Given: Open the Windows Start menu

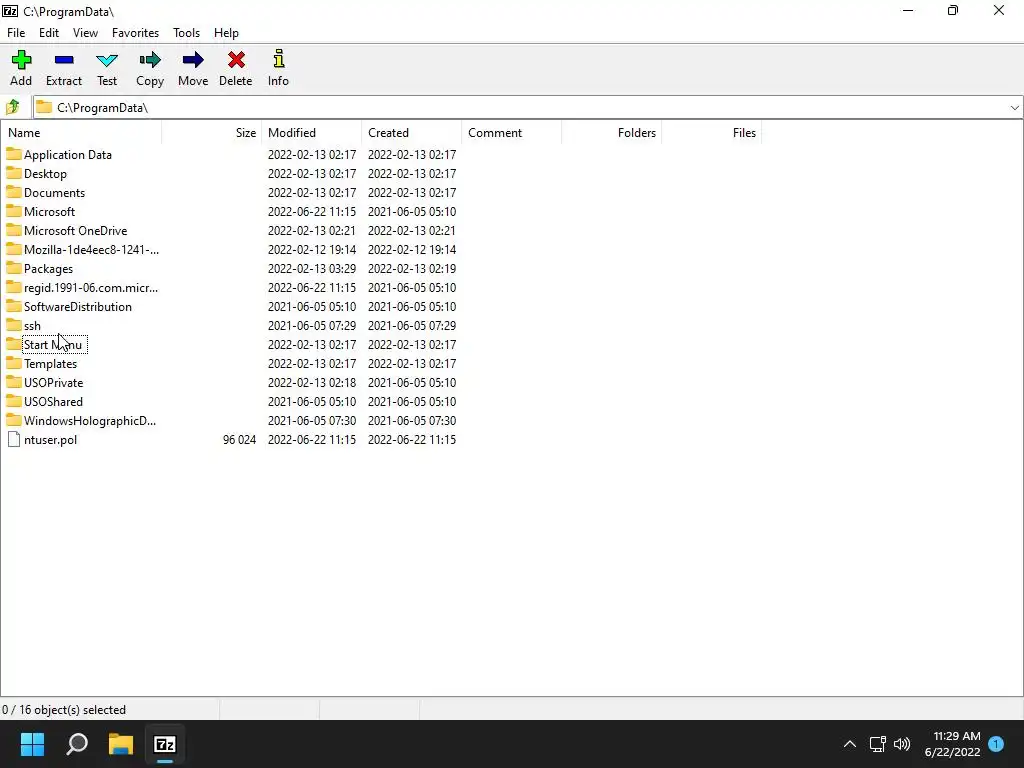Looking at the screenshot, I should [33, 744].
